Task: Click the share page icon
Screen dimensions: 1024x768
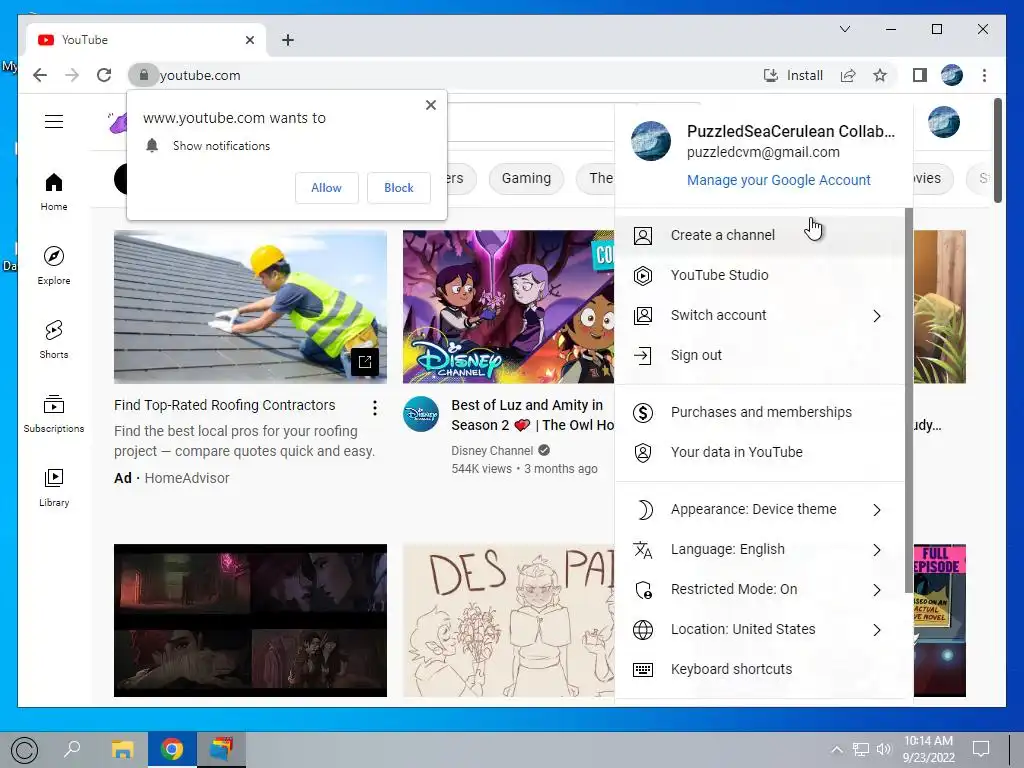Action: point(848,75)
